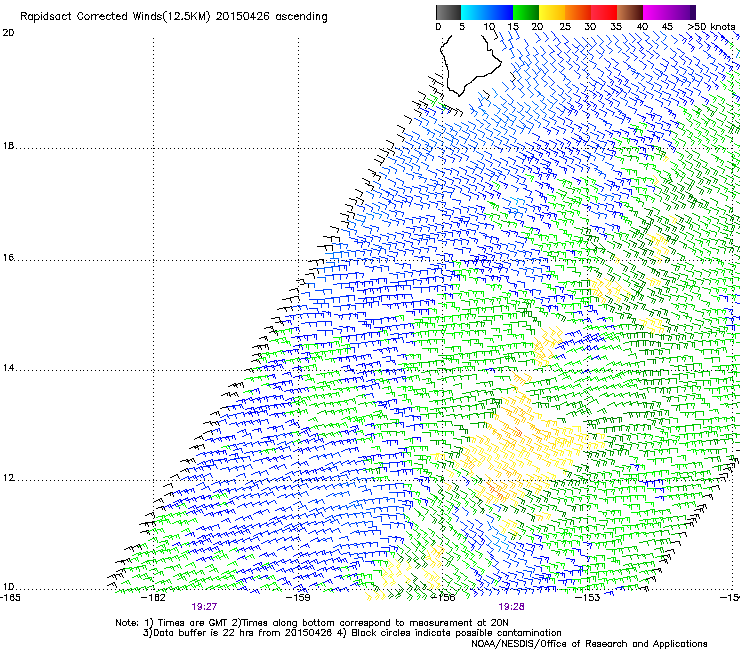The height and width of the screenshot is (650, 740).
Task: Click the latitude label 18
Action: [x=8, y=146]
